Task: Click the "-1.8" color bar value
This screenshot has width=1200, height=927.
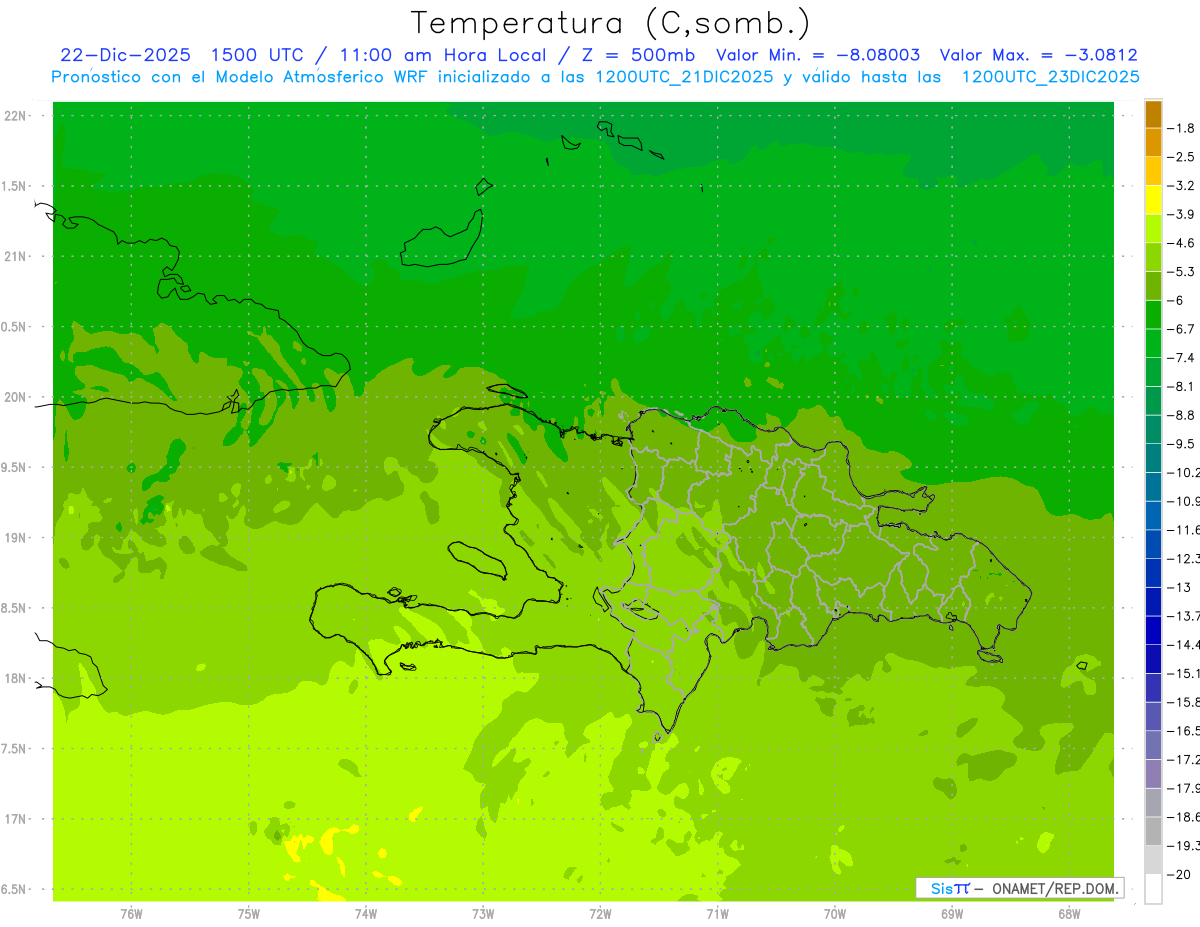Action: pyautogui.click(x=1183, y=128)
